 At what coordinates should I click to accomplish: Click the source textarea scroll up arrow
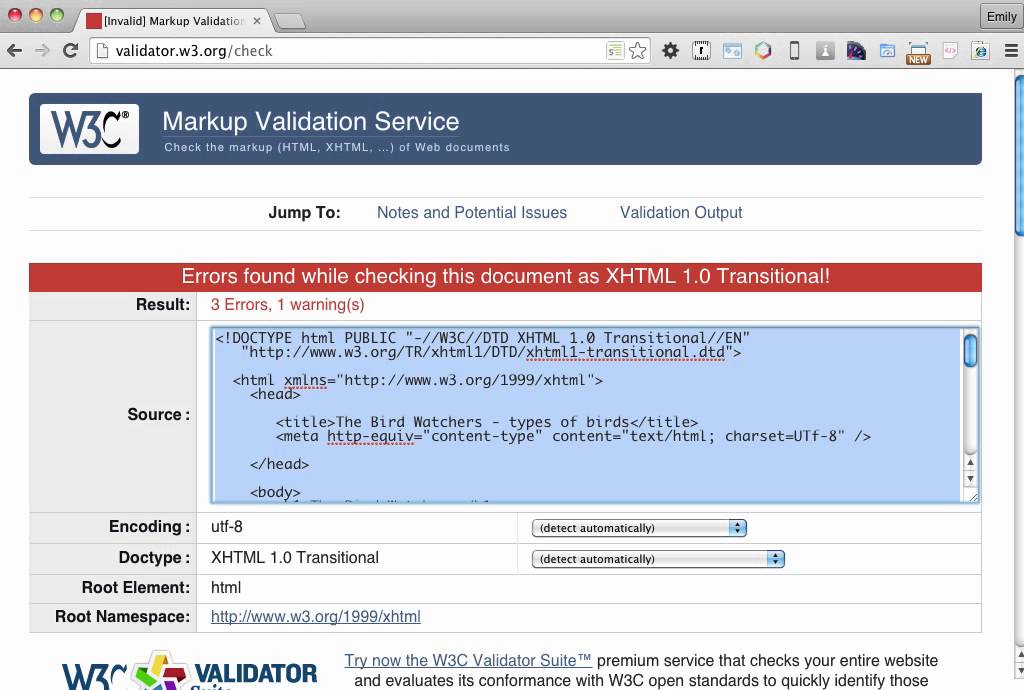click(x=970, y=462)
